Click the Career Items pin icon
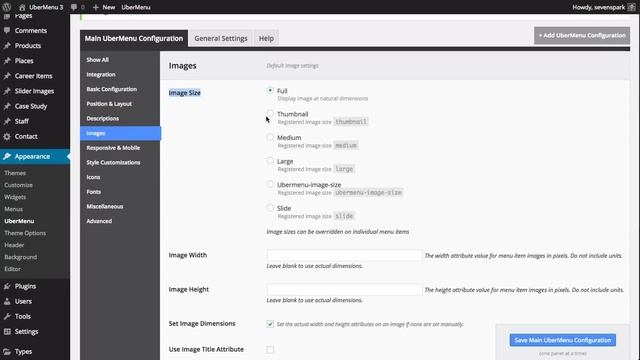 (x=7, y=76)
